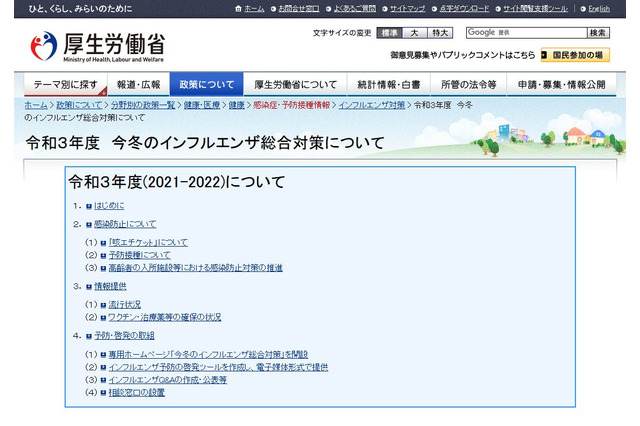Click the arrow icon beside 情報提供
Screen dimensions: 640x426
click(89, 287)
